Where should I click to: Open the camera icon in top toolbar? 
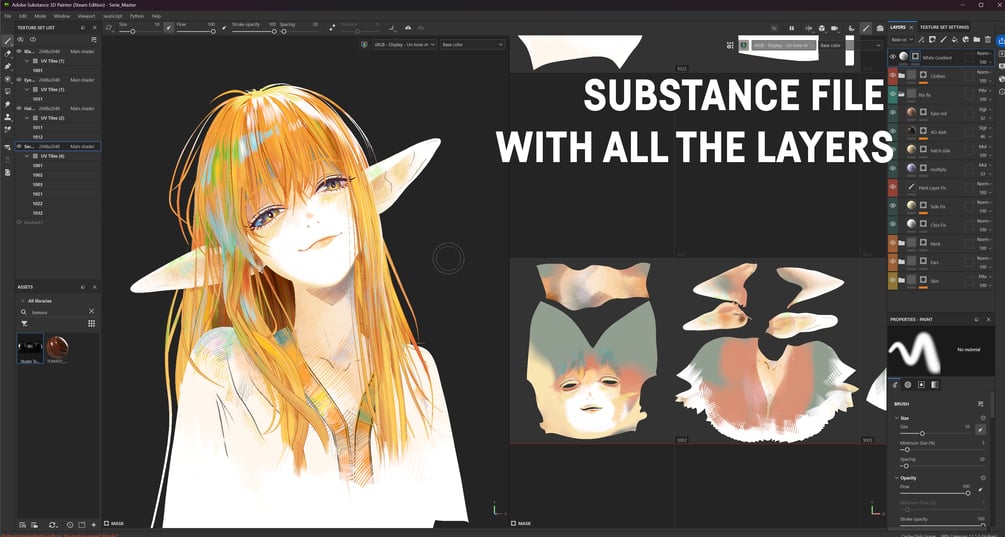835,28
